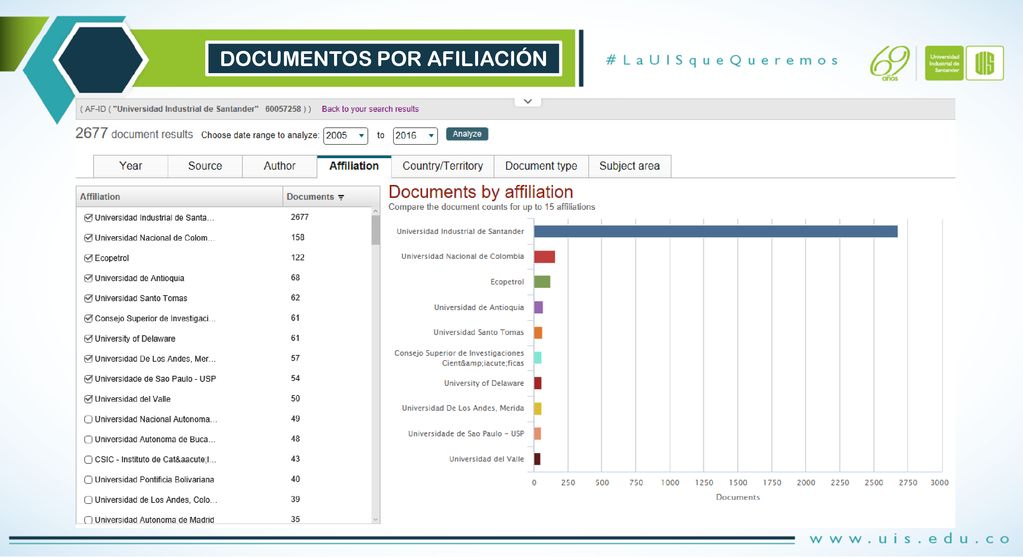Click the Documents by affiliation heading
Image resolution: width=1023 pixels, height=557 pixels.
tap(481, 192)
